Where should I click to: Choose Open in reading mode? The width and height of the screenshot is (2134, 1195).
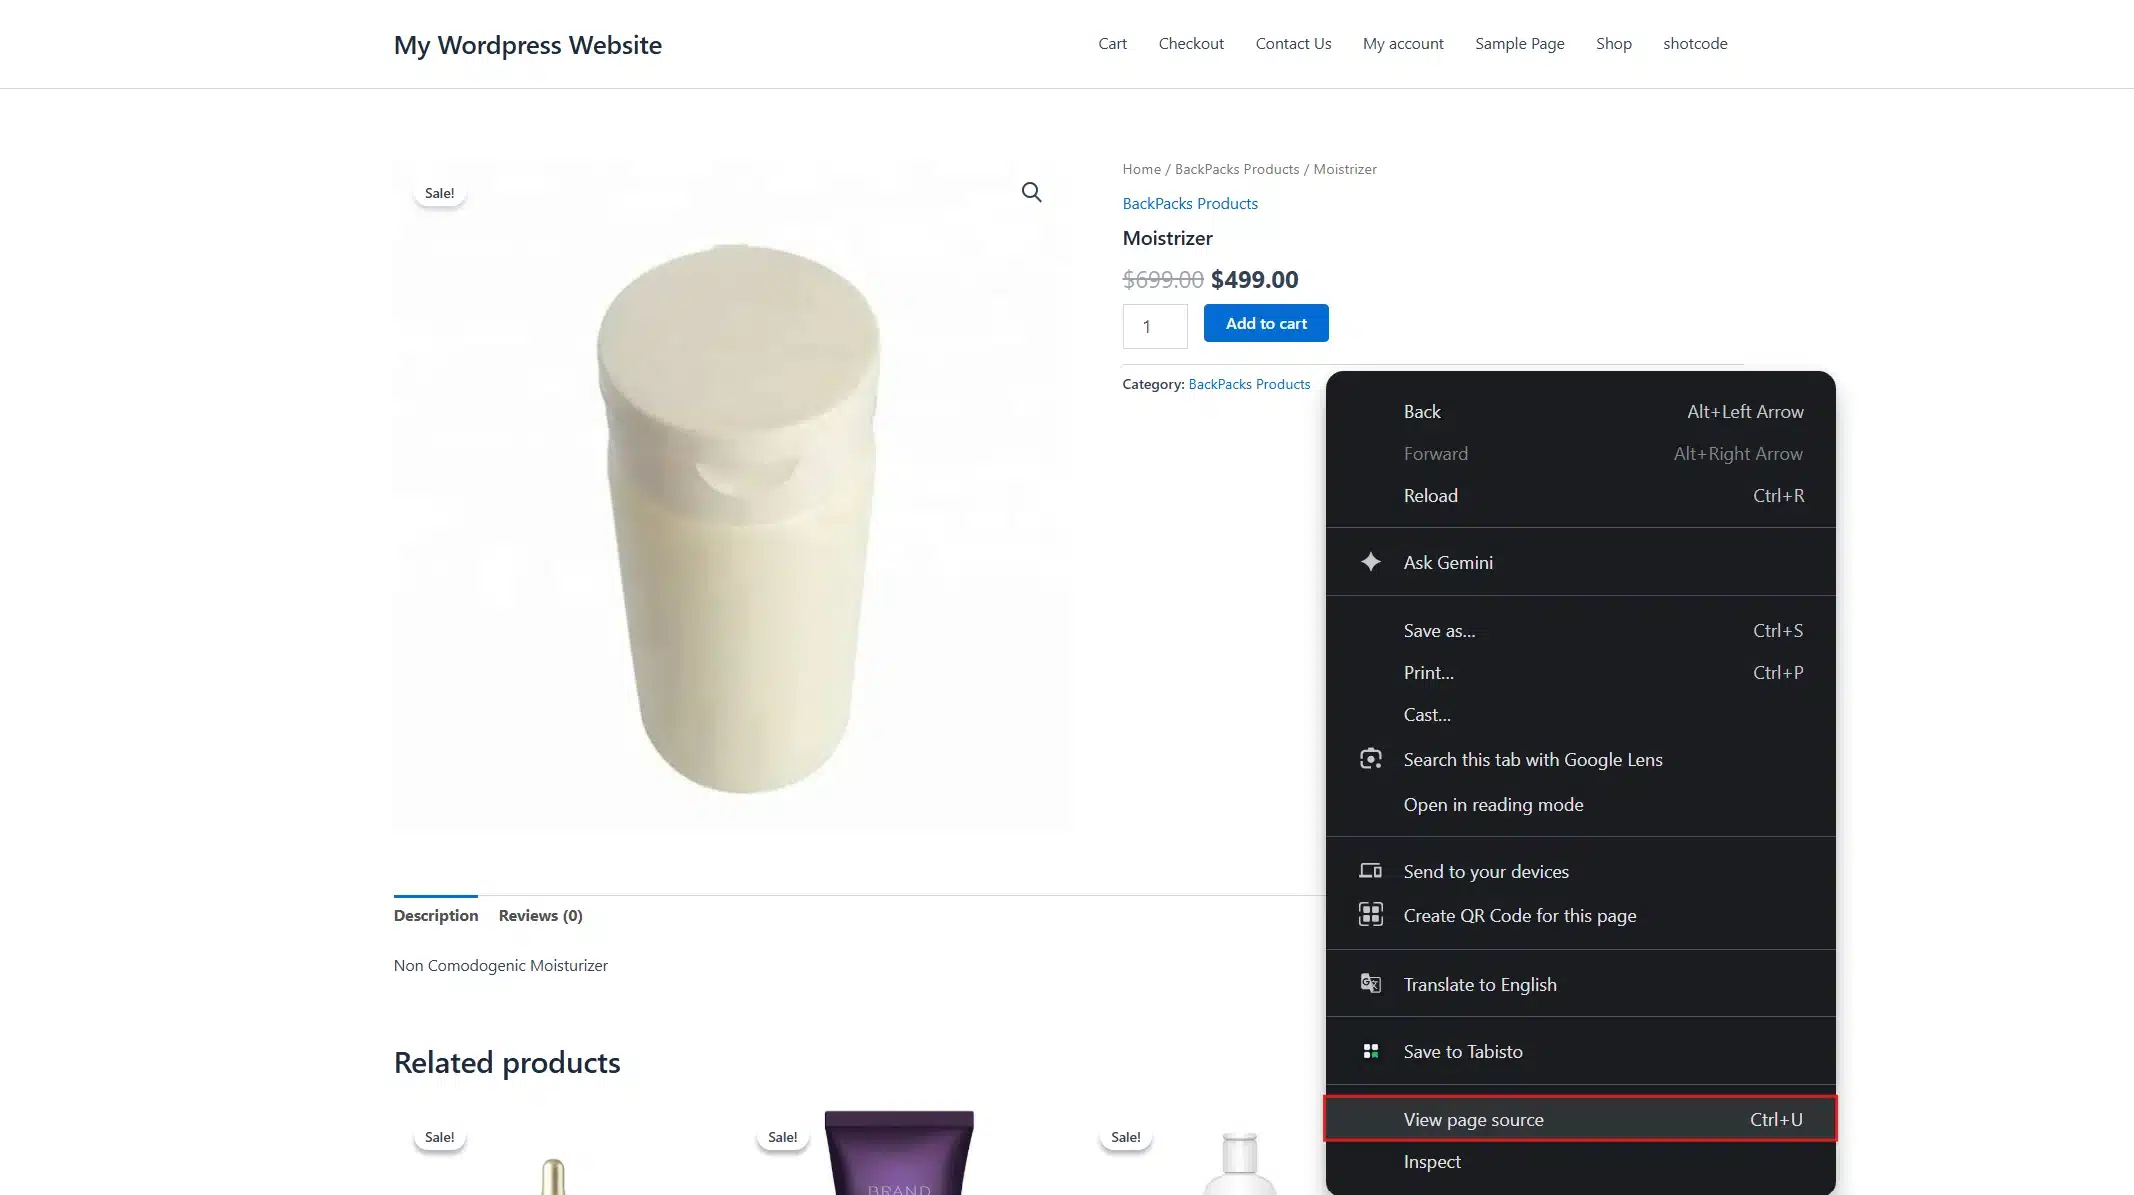[1580, 805]
